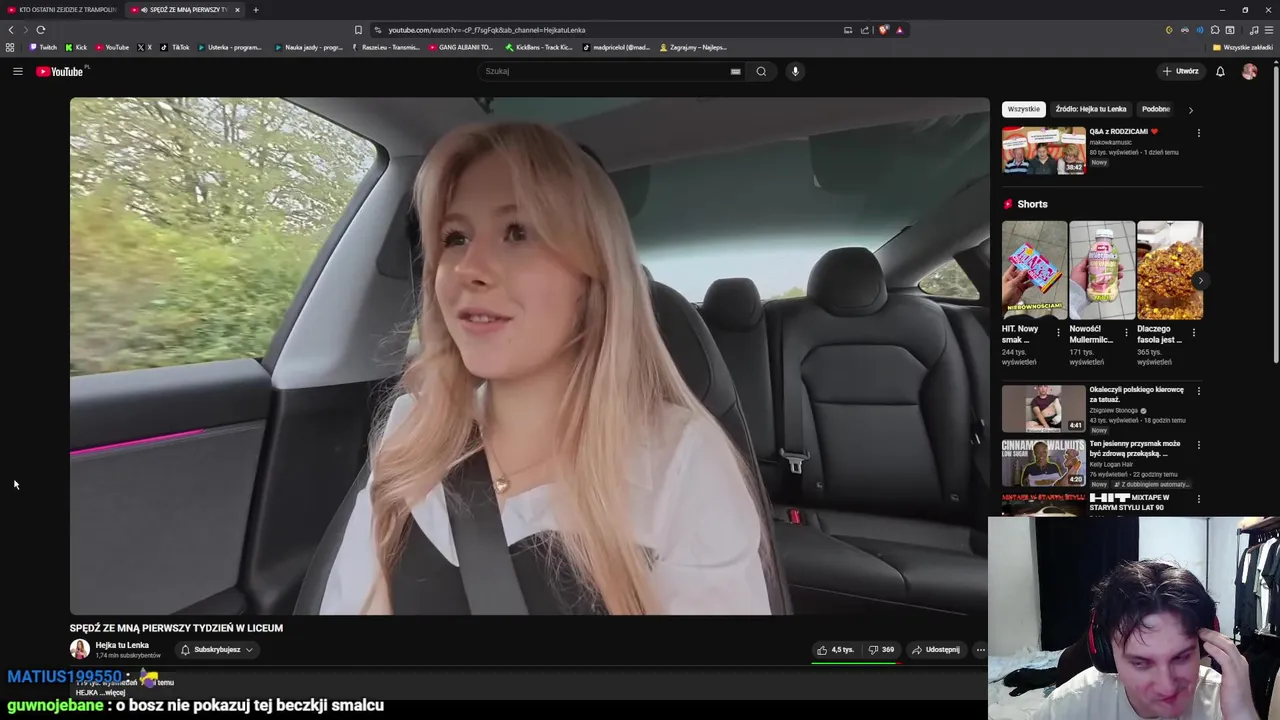Open options for HIT. Nowy smak short
This screenshot has width=1280, height=720.
pos(1058,332)
